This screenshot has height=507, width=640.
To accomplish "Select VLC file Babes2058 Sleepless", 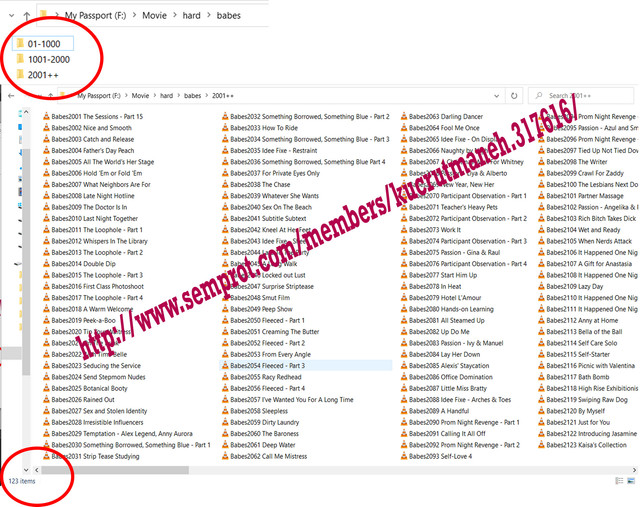I will click(255, 411).
